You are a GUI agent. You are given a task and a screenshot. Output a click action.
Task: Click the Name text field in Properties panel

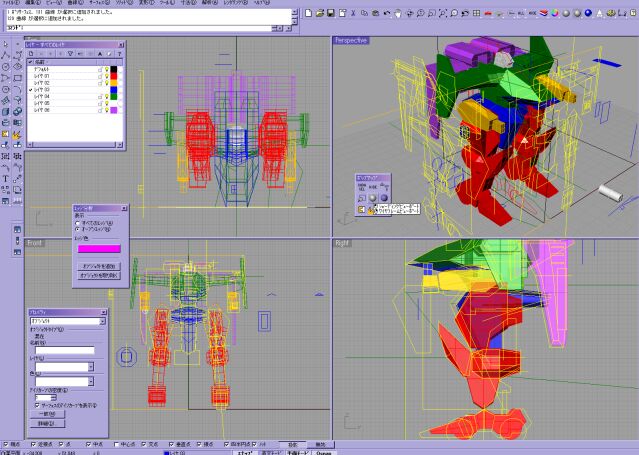click(x=65, y=350)
